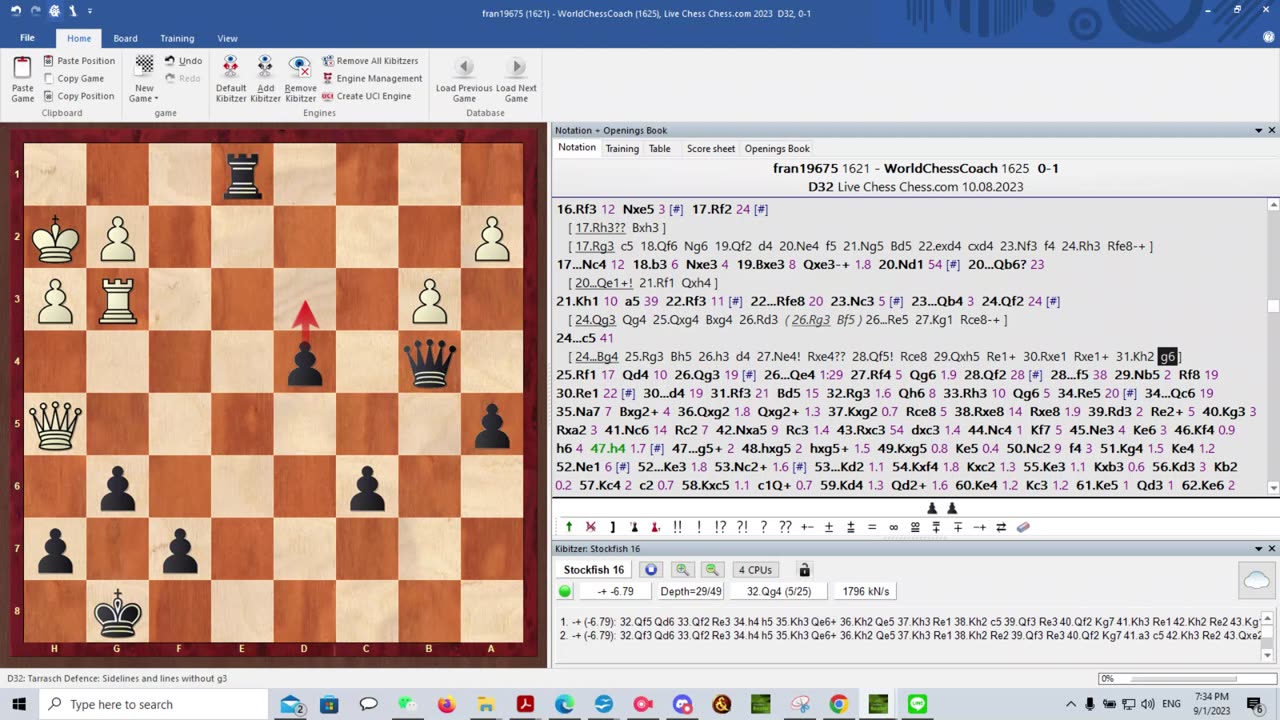Image resolution: width=1280 pixels, height=720 pixels.
Task: Click Create UCI Engine
Action: pos(366,96)
